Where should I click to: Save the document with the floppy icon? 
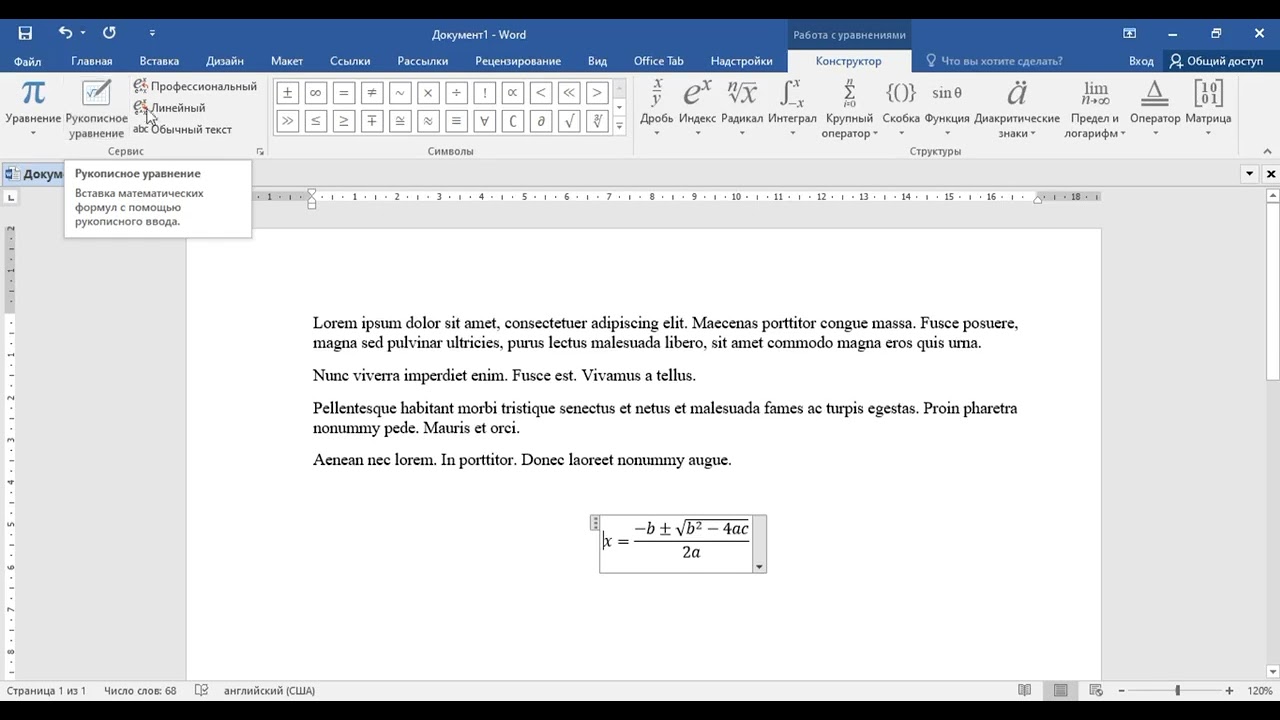(25, 33)
